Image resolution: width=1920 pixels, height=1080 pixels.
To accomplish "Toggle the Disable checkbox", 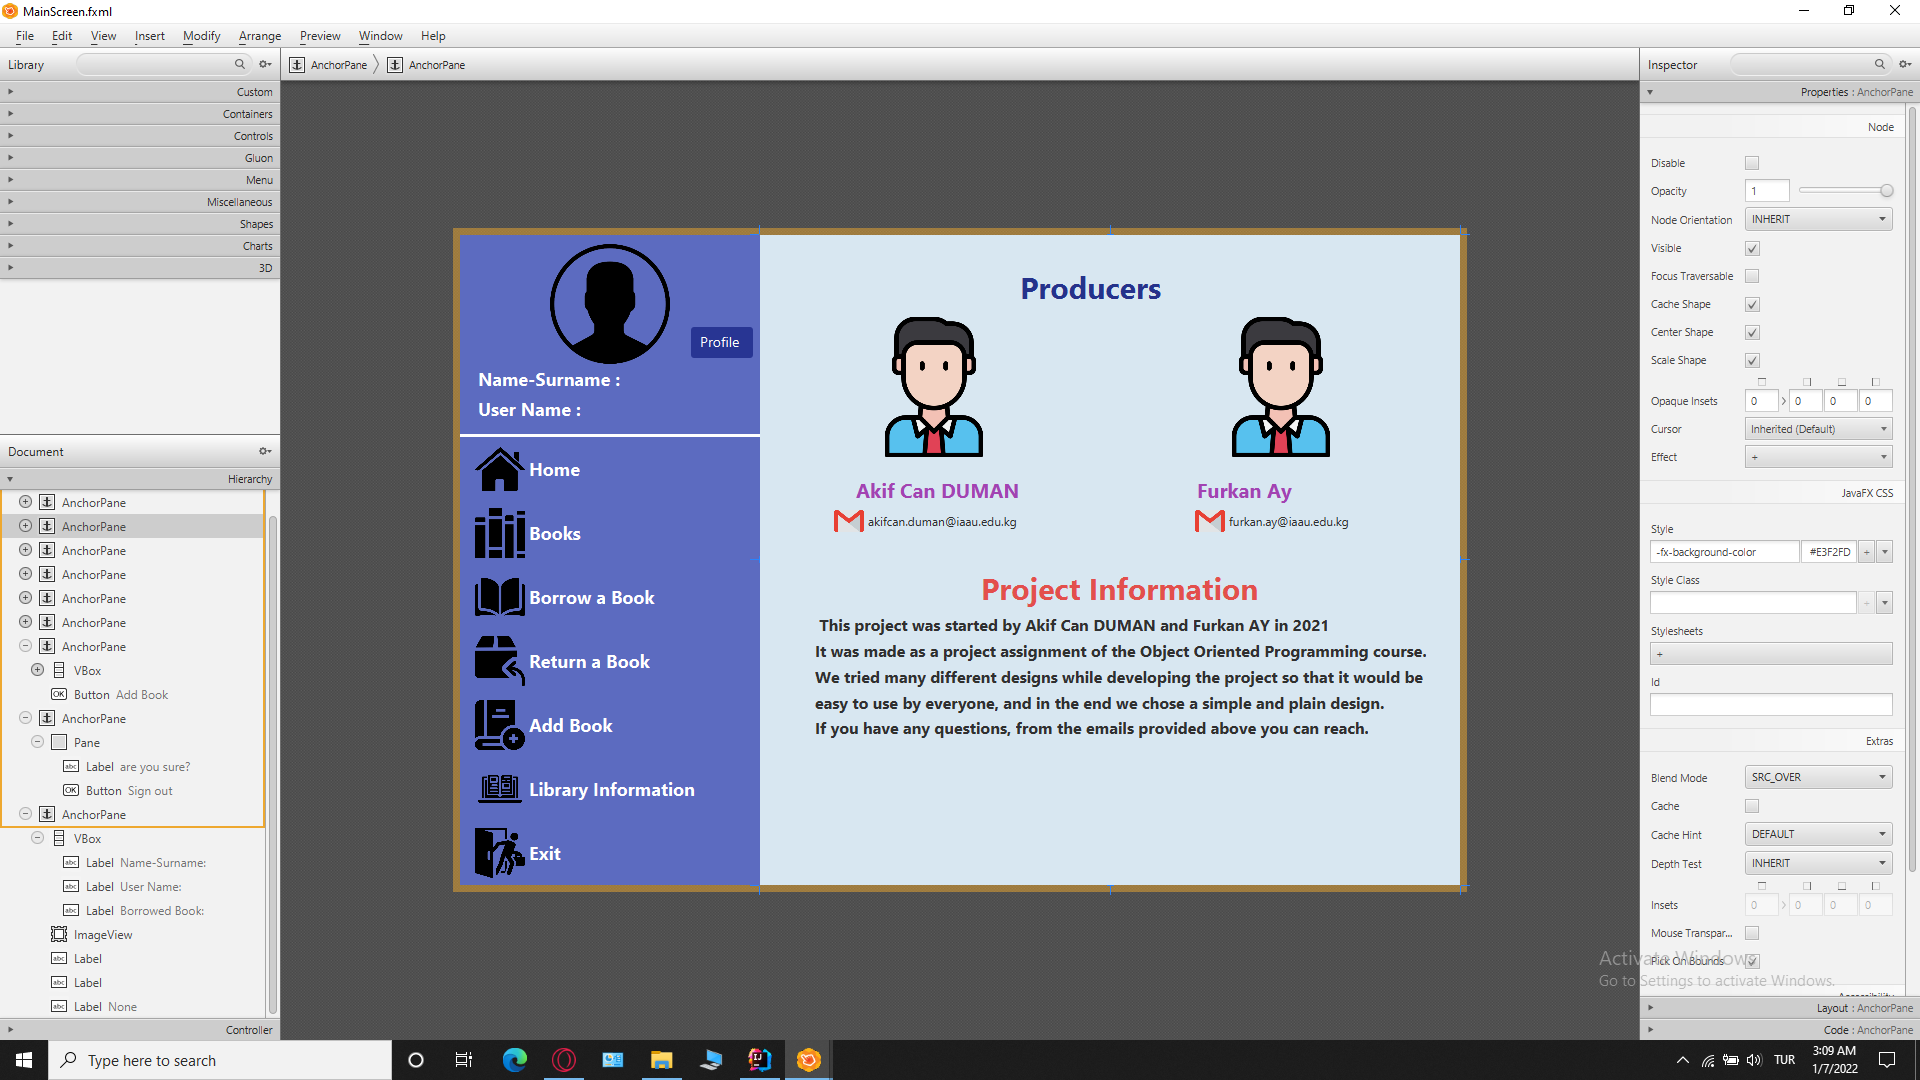I will tap(1752, 163).
